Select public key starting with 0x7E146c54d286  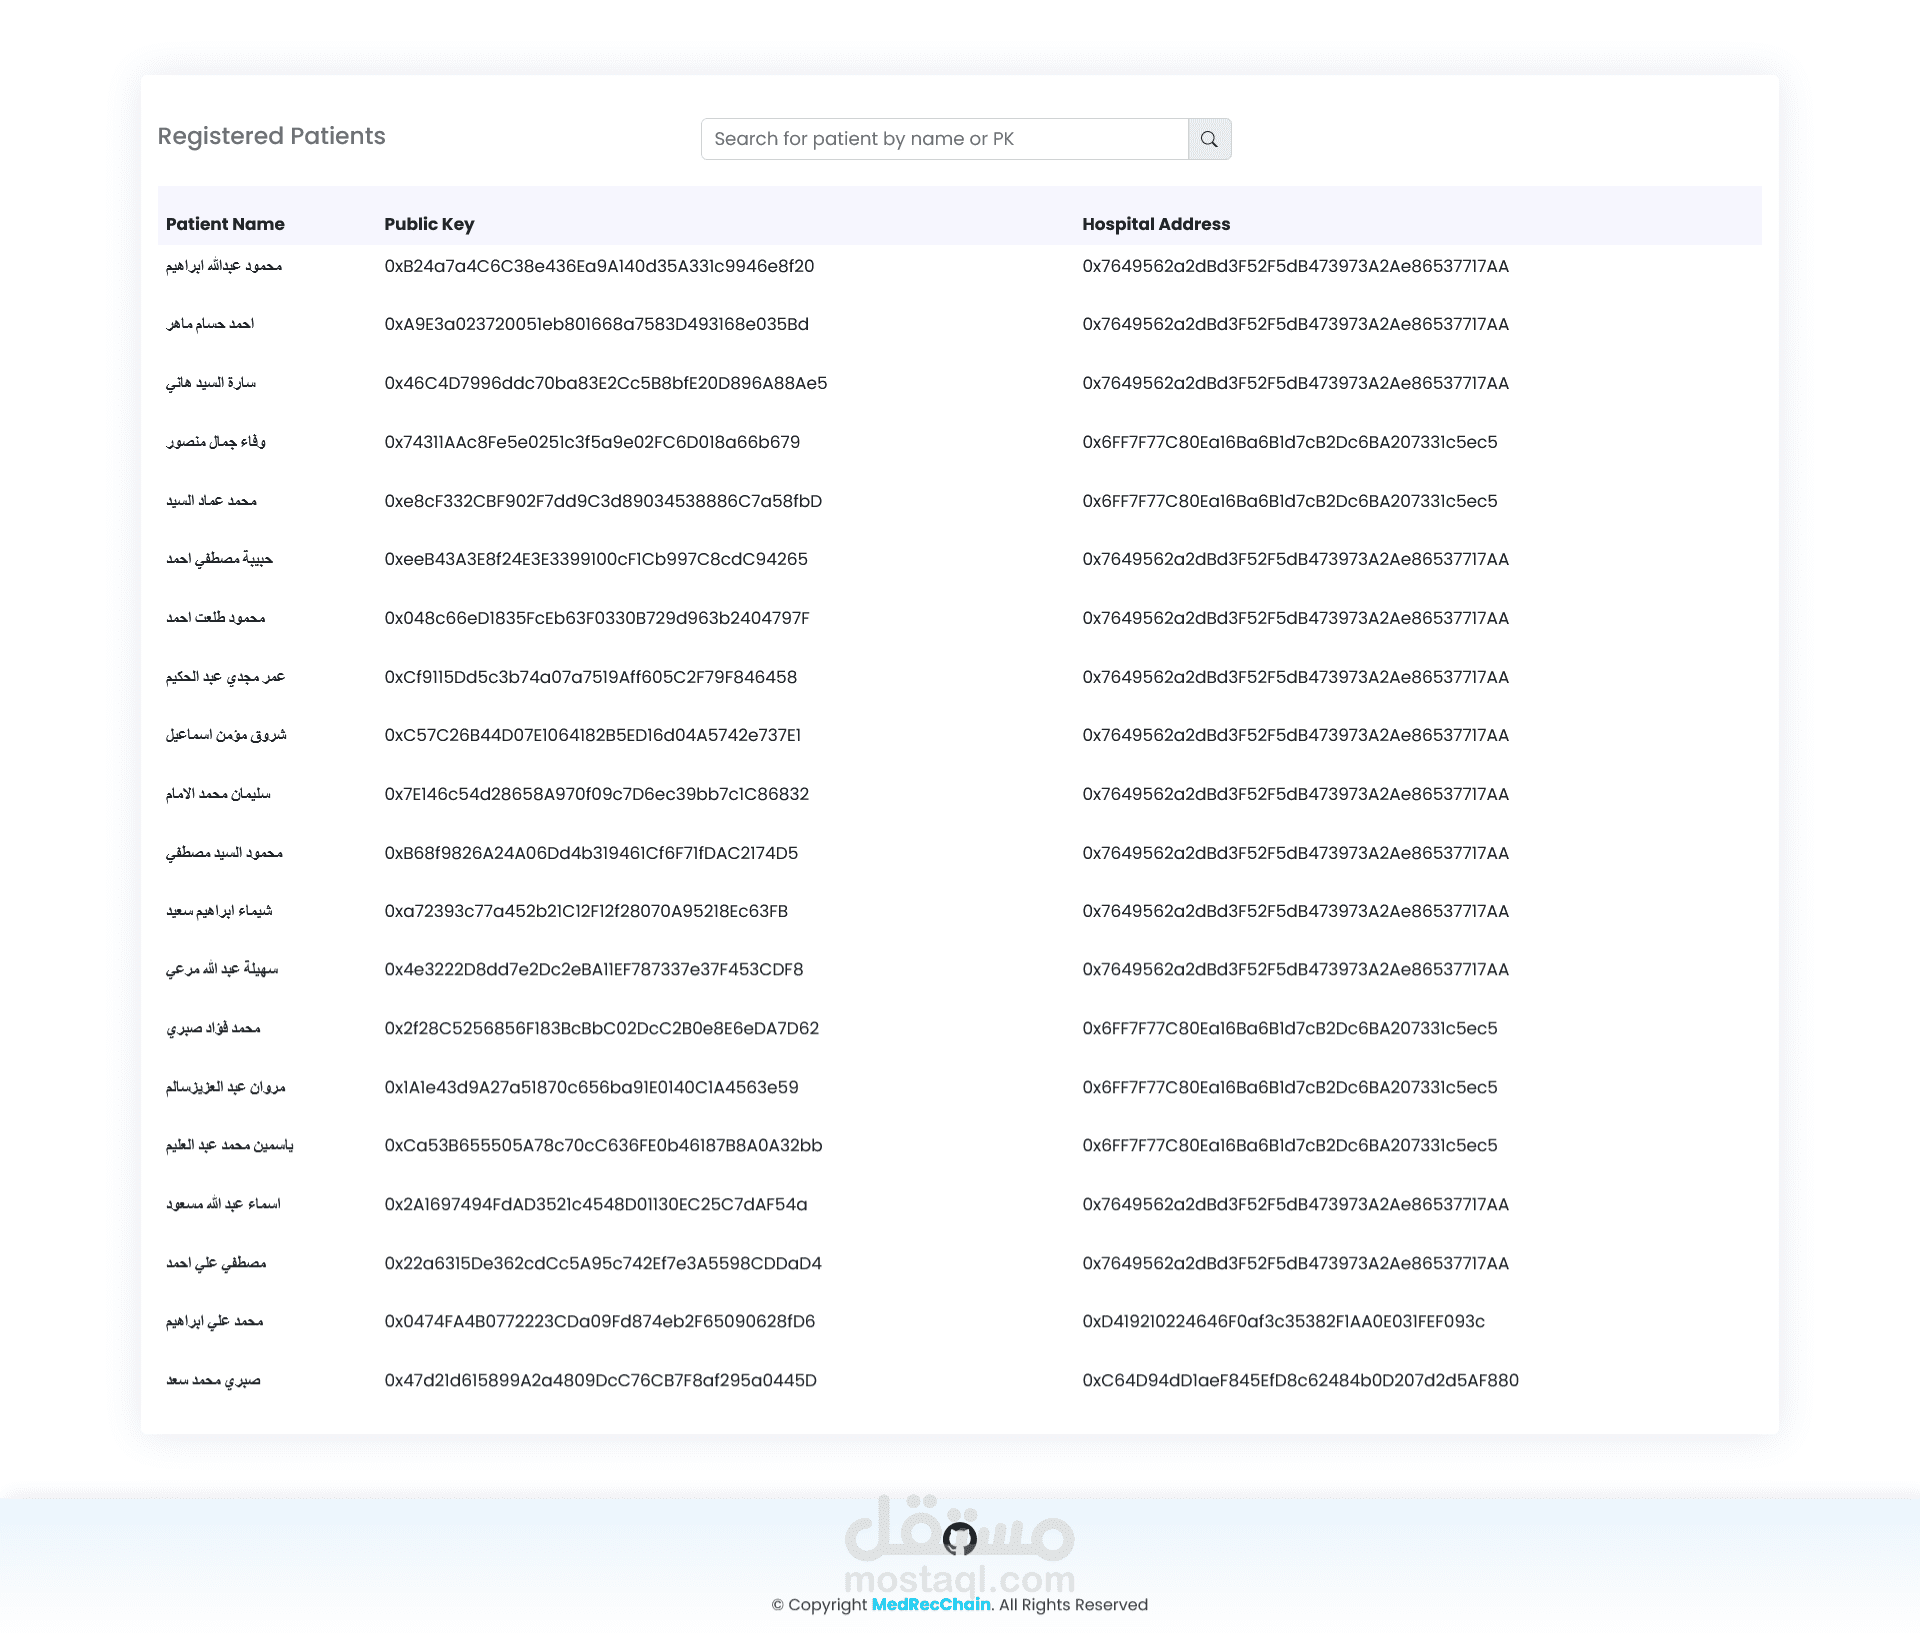[596, 794]
